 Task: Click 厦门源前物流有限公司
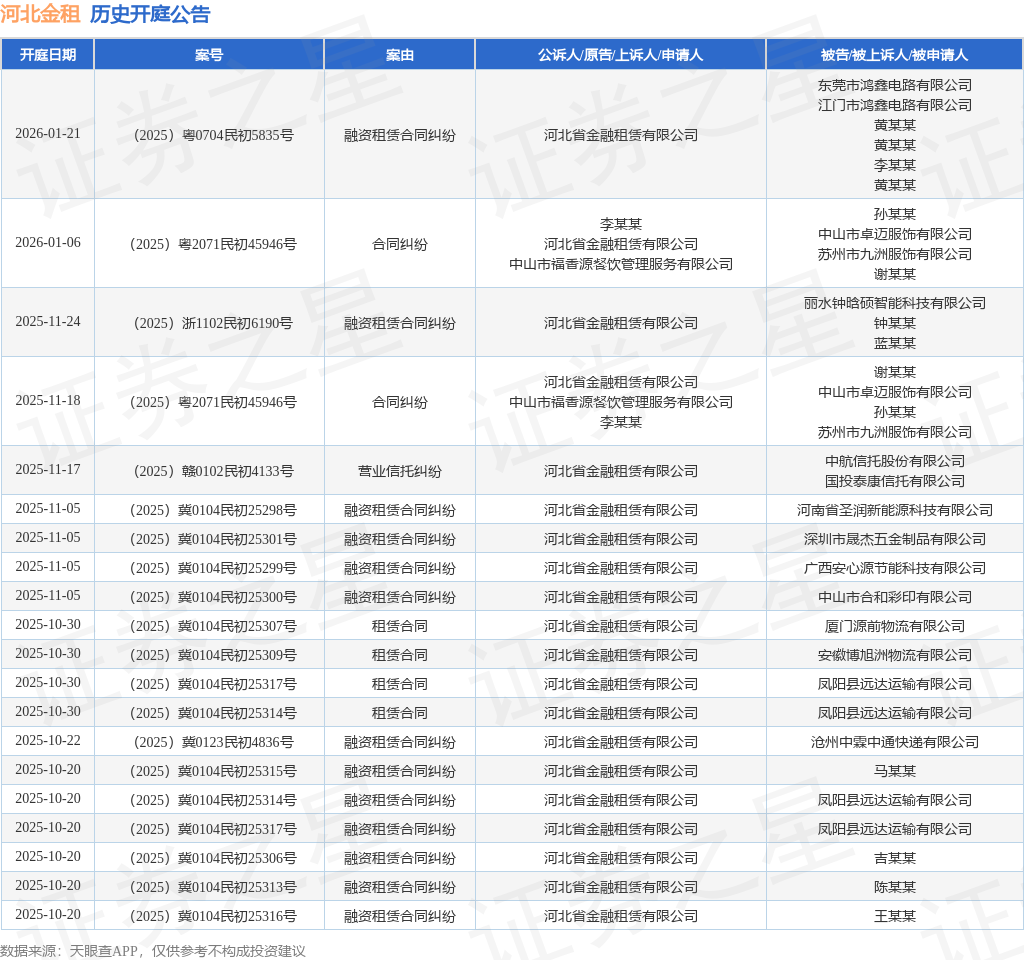click(x=895, y=626)
